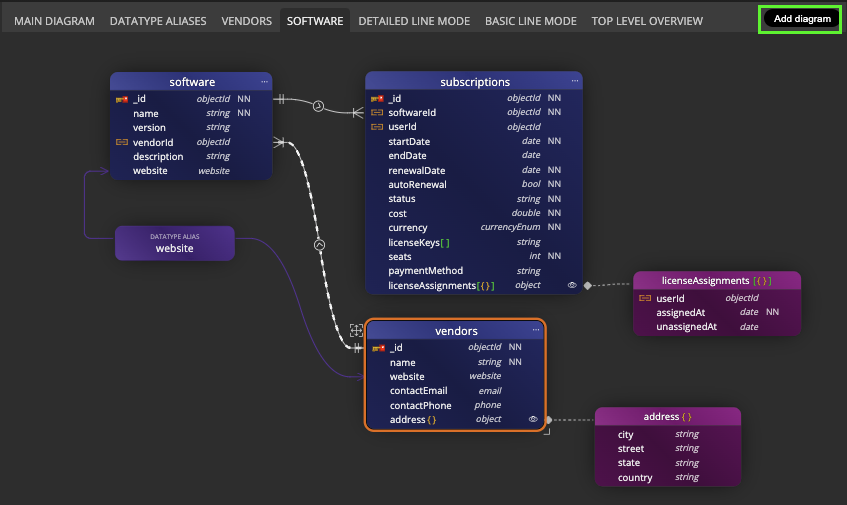This screenshot has height=505, width=847.
Task: Toggle eye icon on licenseAssignments field row
Action: pos(572,286)
